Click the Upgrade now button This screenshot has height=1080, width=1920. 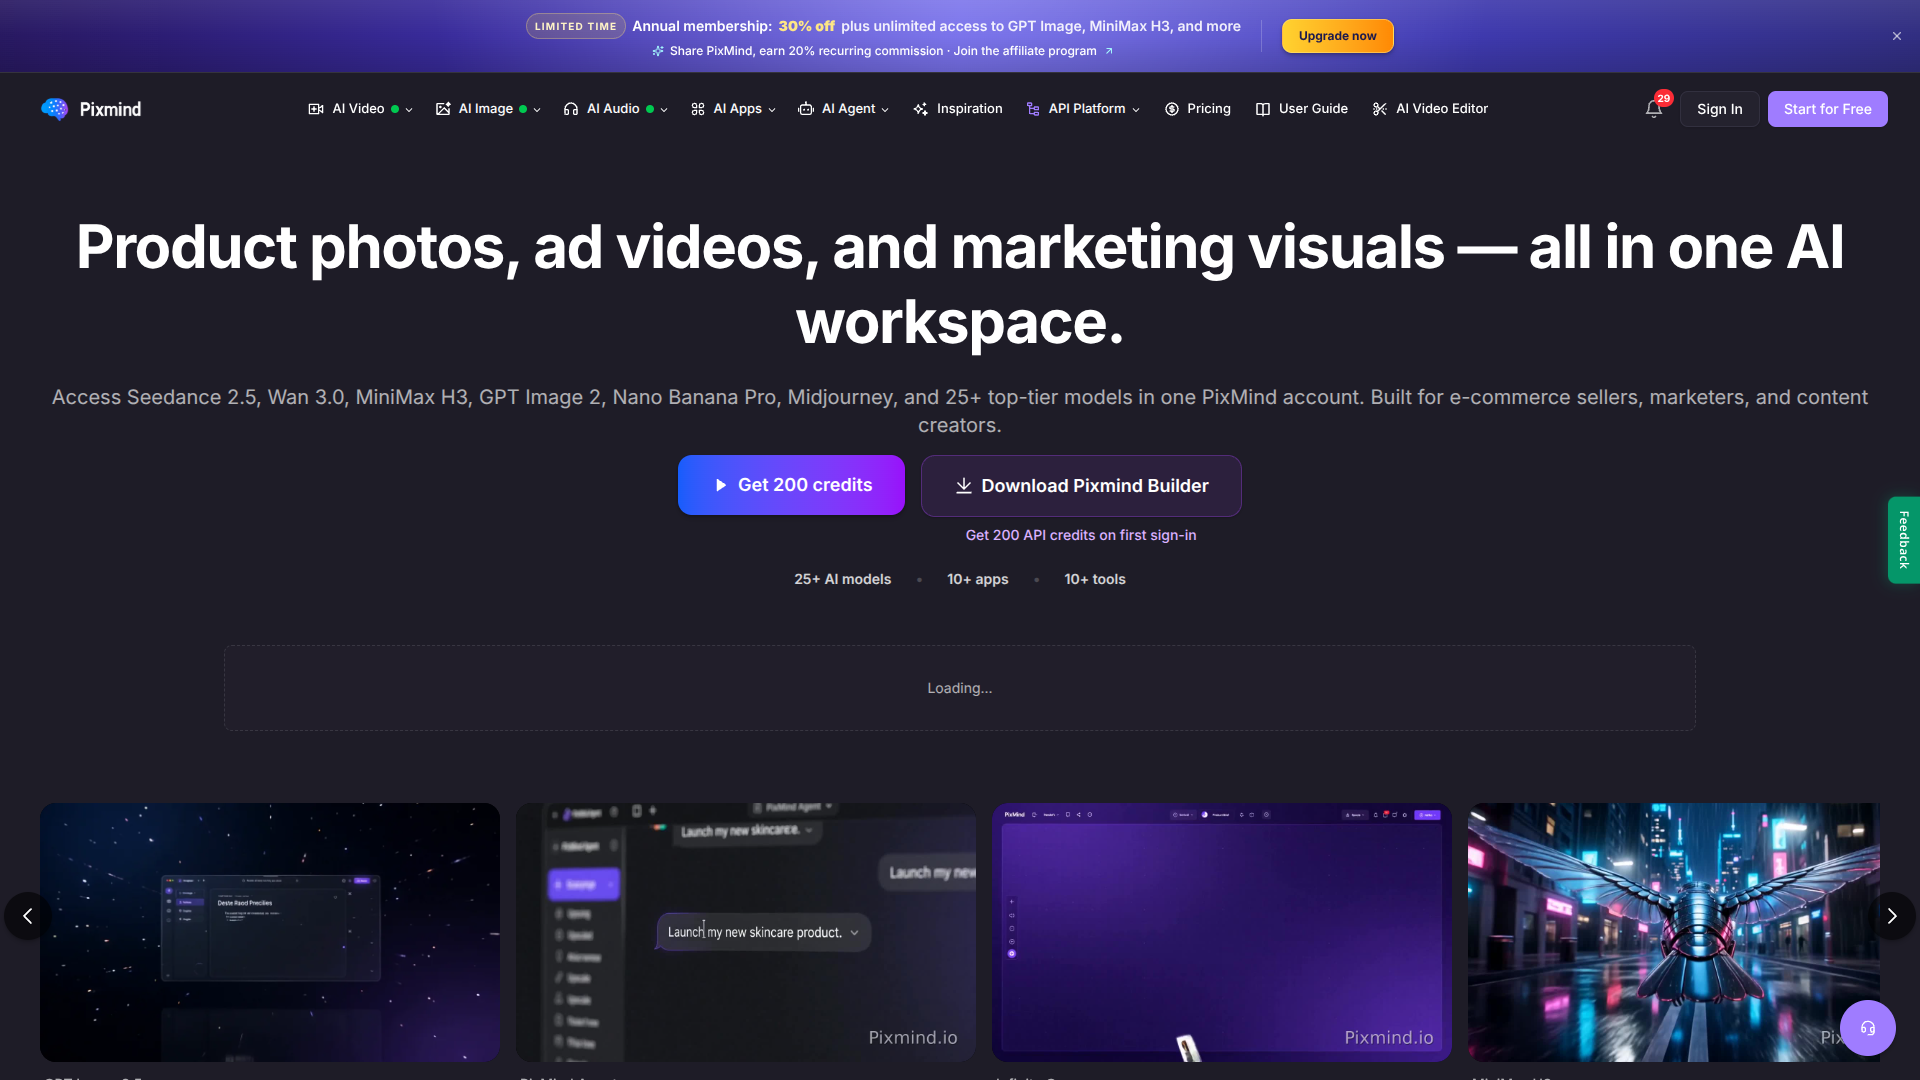click(1337, 36)
